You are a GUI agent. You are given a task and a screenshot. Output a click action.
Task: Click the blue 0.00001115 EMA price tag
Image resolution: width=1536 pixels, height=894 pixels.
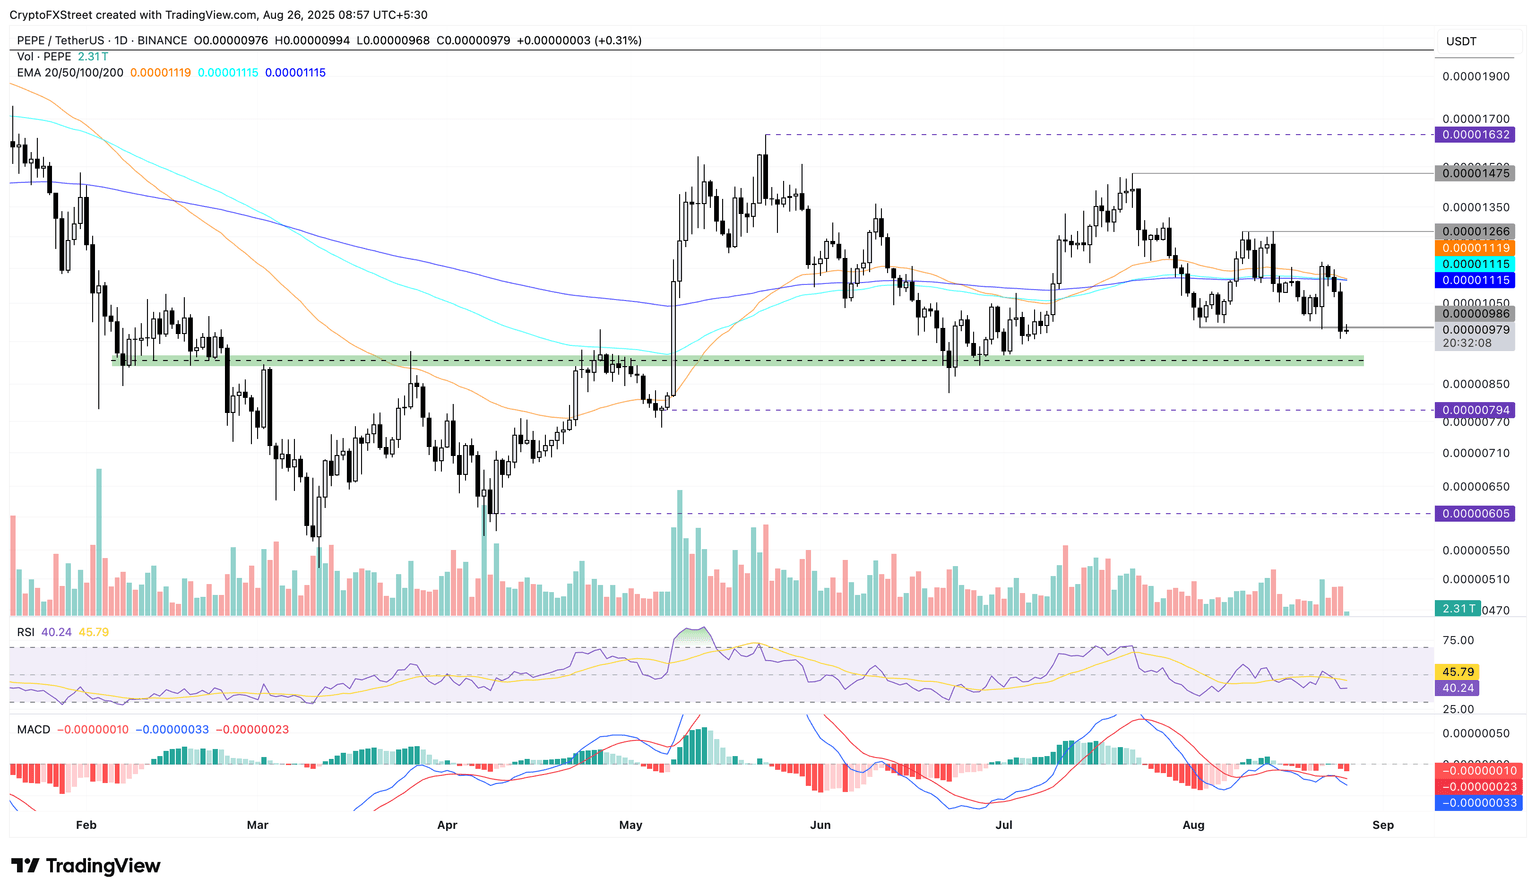(1474, 280)
